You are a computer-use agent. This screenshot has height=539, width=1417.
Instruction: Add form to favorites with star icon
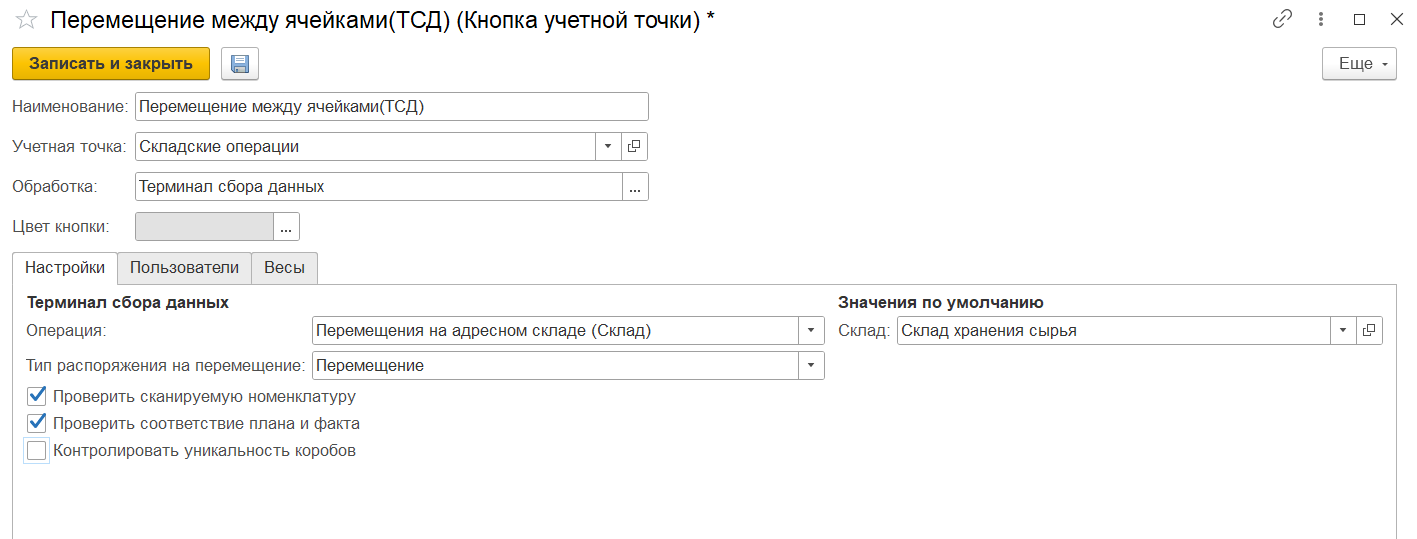[26, 20]
